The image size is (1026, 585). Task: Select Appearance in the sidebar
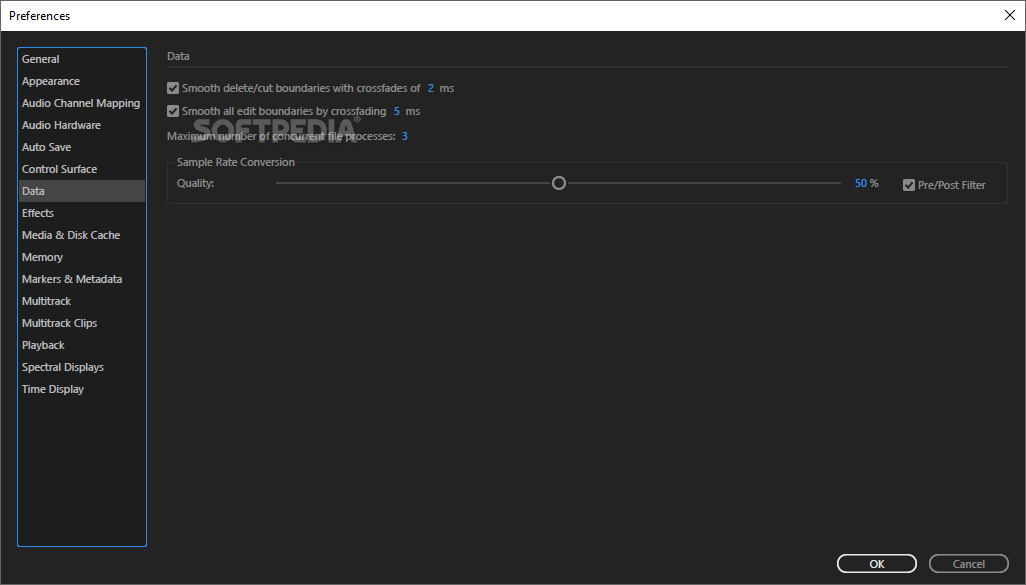pos(82,81)
